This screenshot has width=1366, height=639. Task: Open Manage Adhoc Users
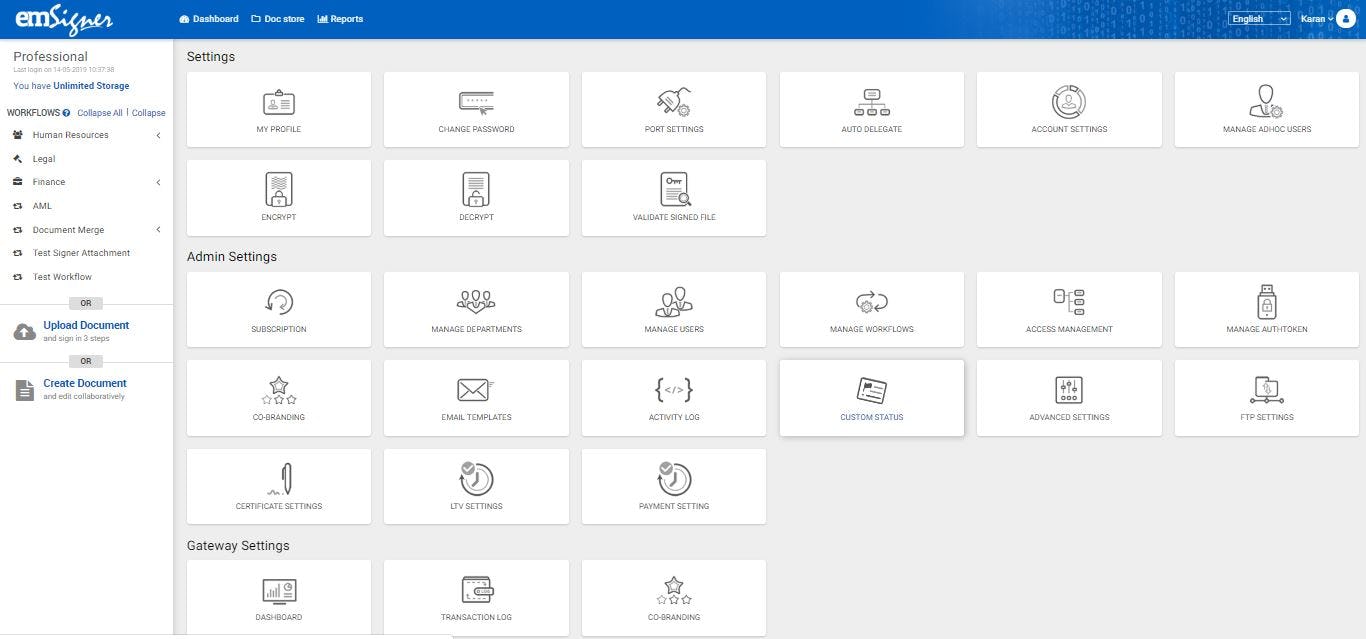point(1266,109)
